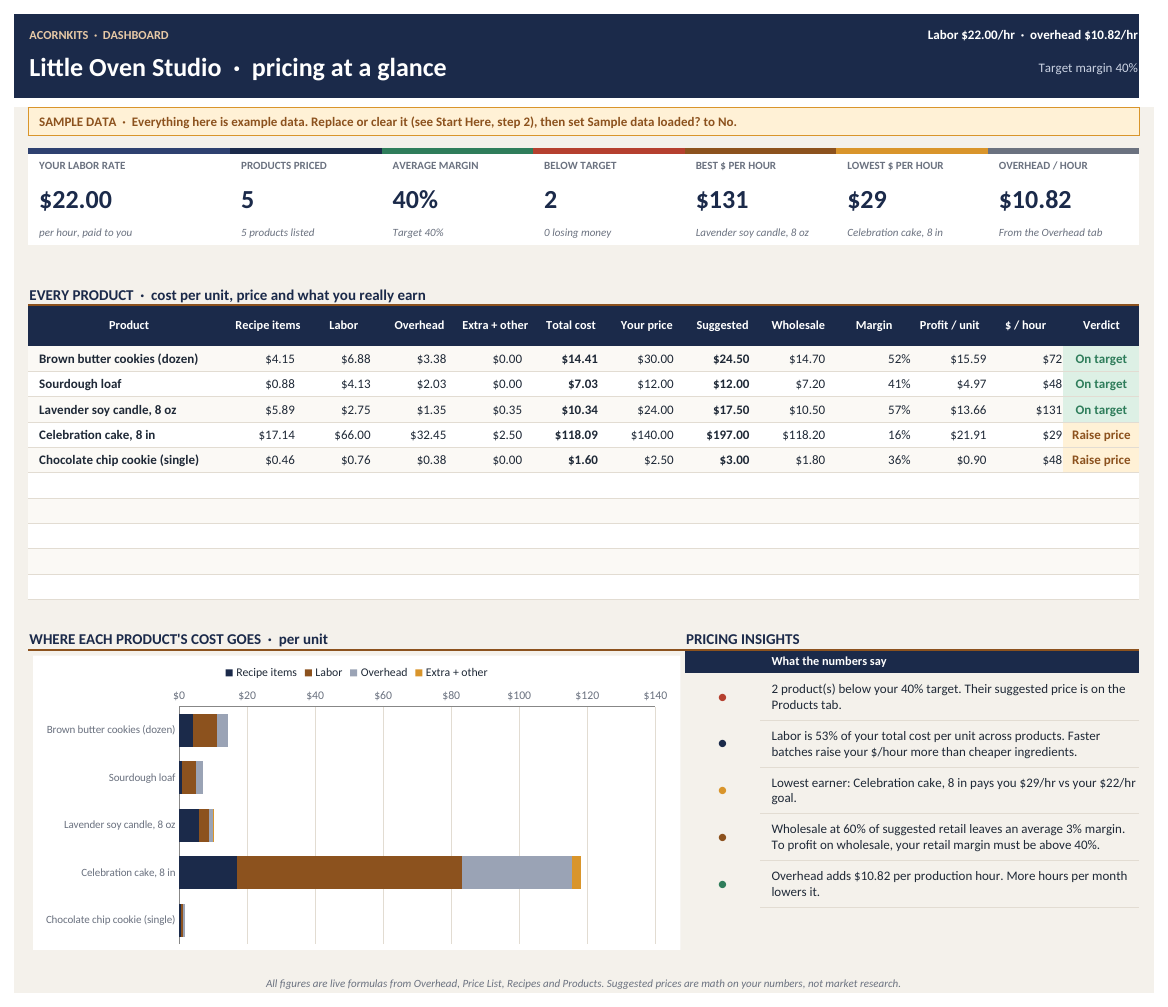Click the orange Extra + other legend swatch
The image size is (1168, 1007).
click(419, 673)
